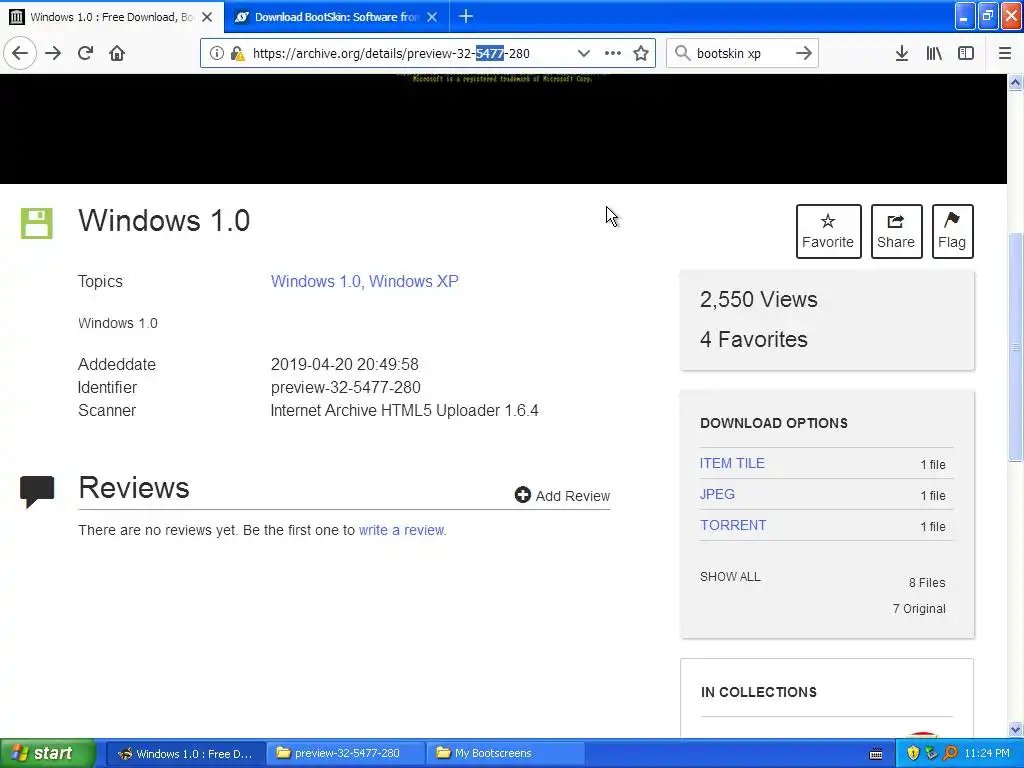The width and height of the screenshot is (1024, 768).
Task: Open the browser home page
Action: pyautogui.click(x=117, y=53)
